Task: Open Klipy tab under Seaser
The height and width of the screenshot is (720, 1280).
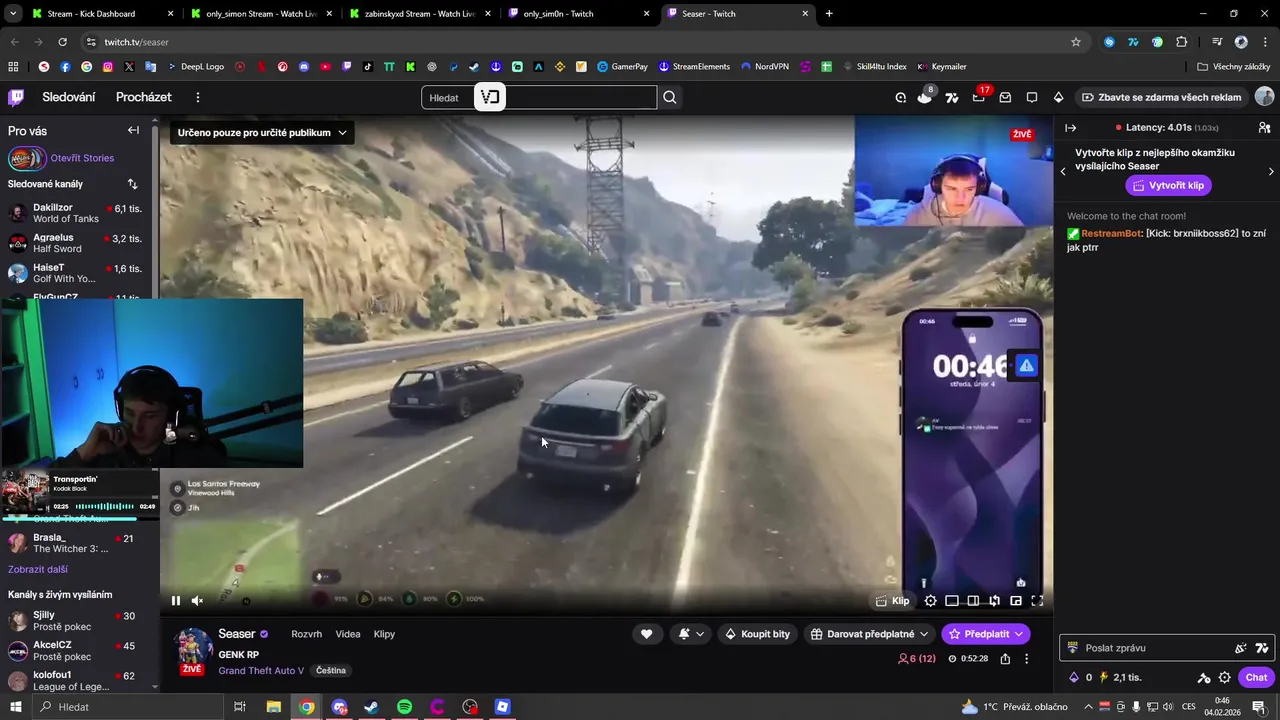Action: pyautogui.click(x=384, y=634)
